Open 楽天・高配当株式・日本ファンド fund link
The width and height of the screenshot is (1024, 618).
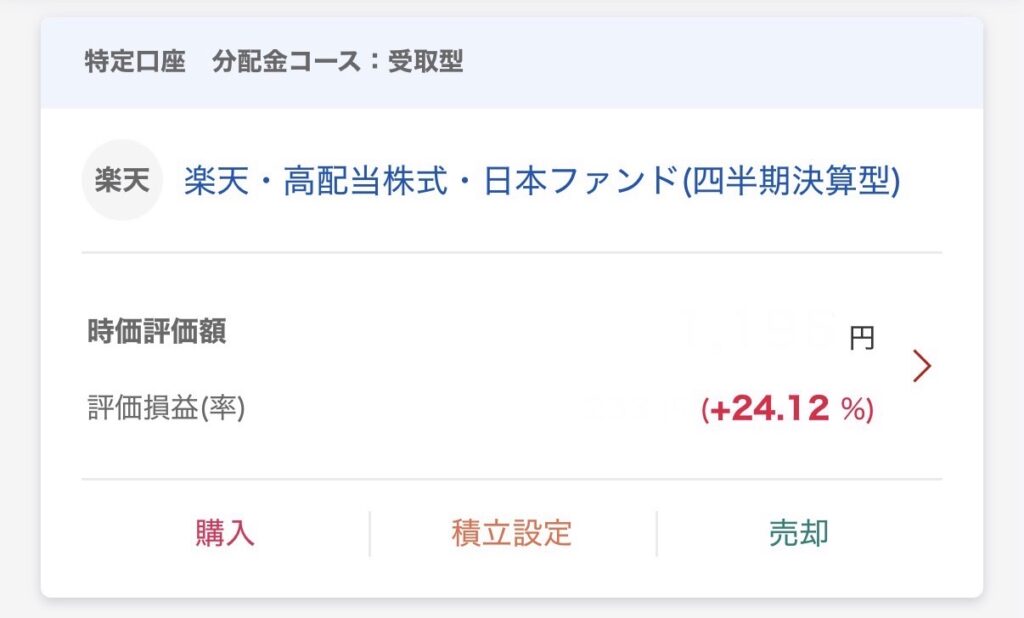(x=541, y=182)
